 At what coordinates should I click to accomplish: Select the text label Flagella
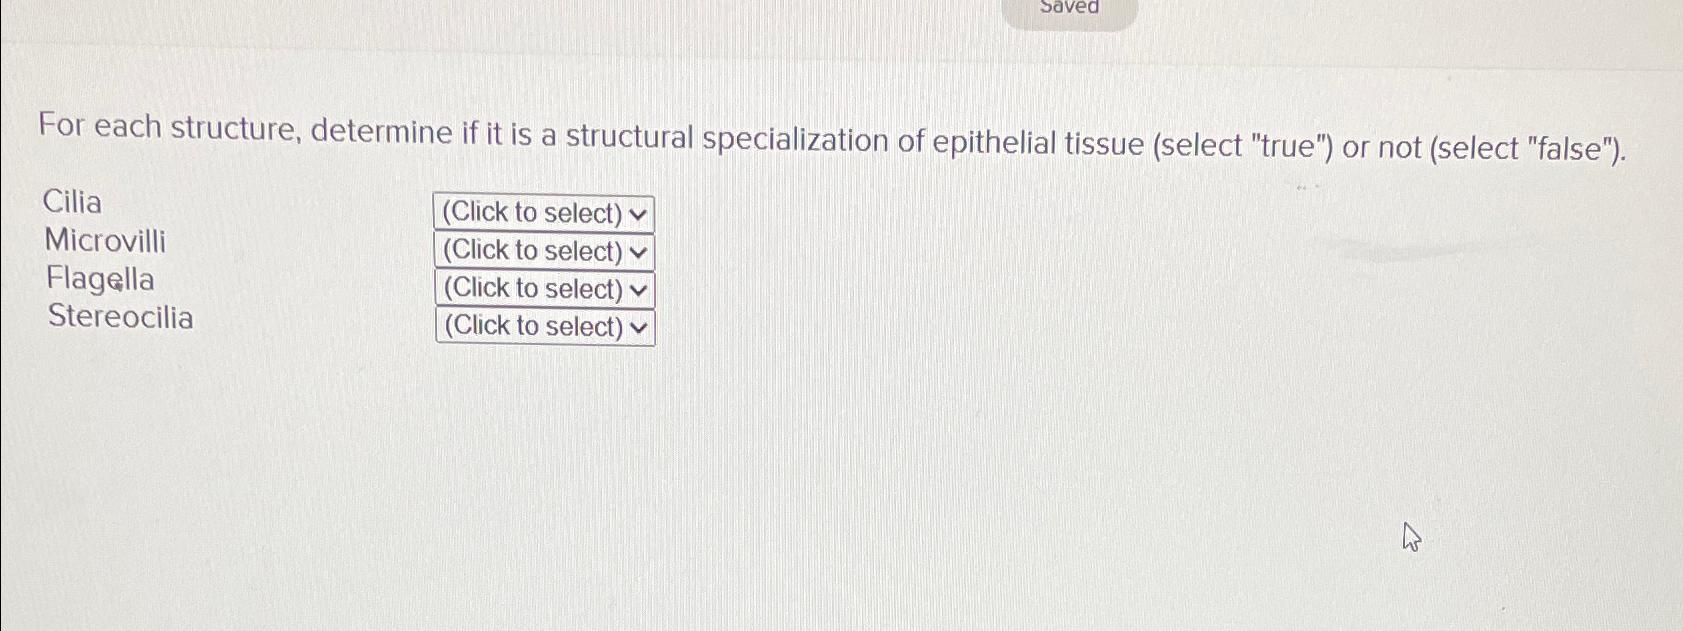[99, 280]
